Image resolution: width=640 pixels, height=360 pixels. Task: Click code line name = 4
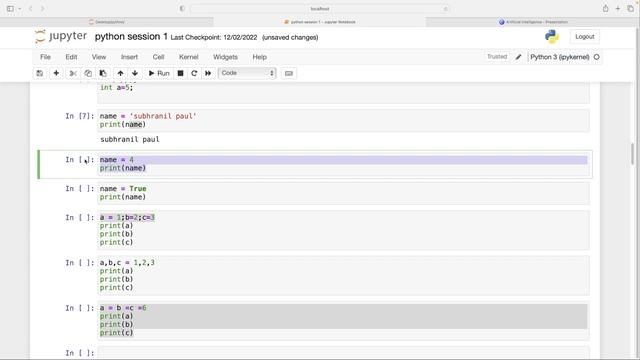117,160
